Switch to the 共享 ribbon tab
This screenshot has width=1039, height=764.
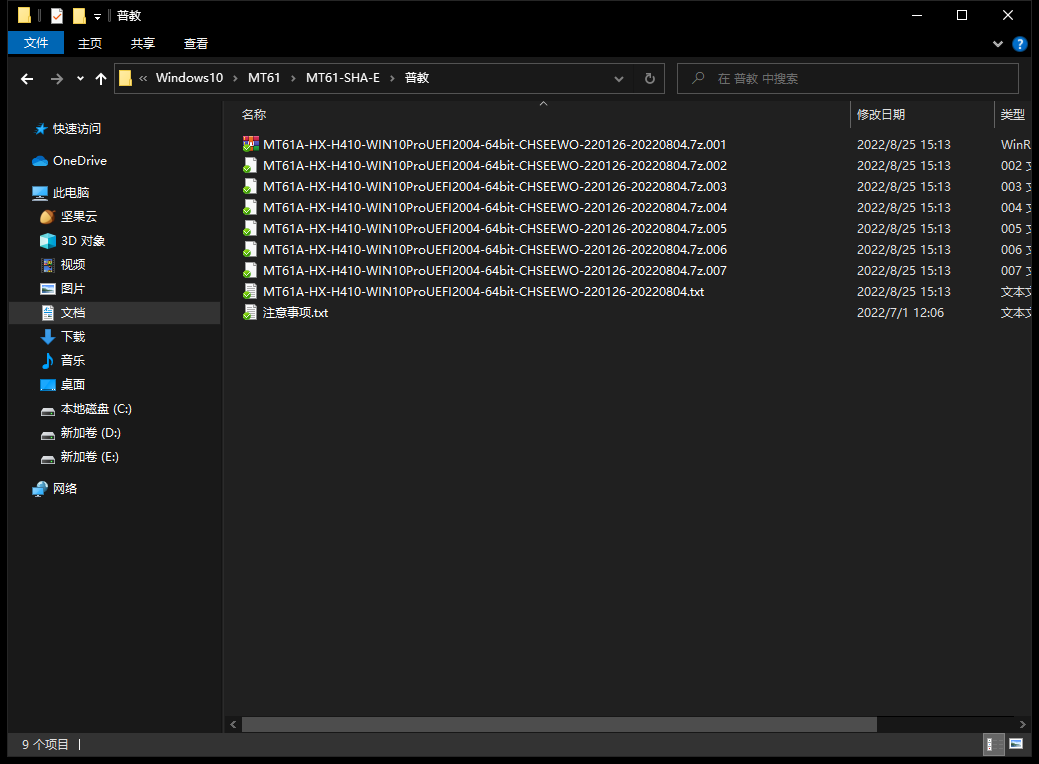[x=143, y=43]
